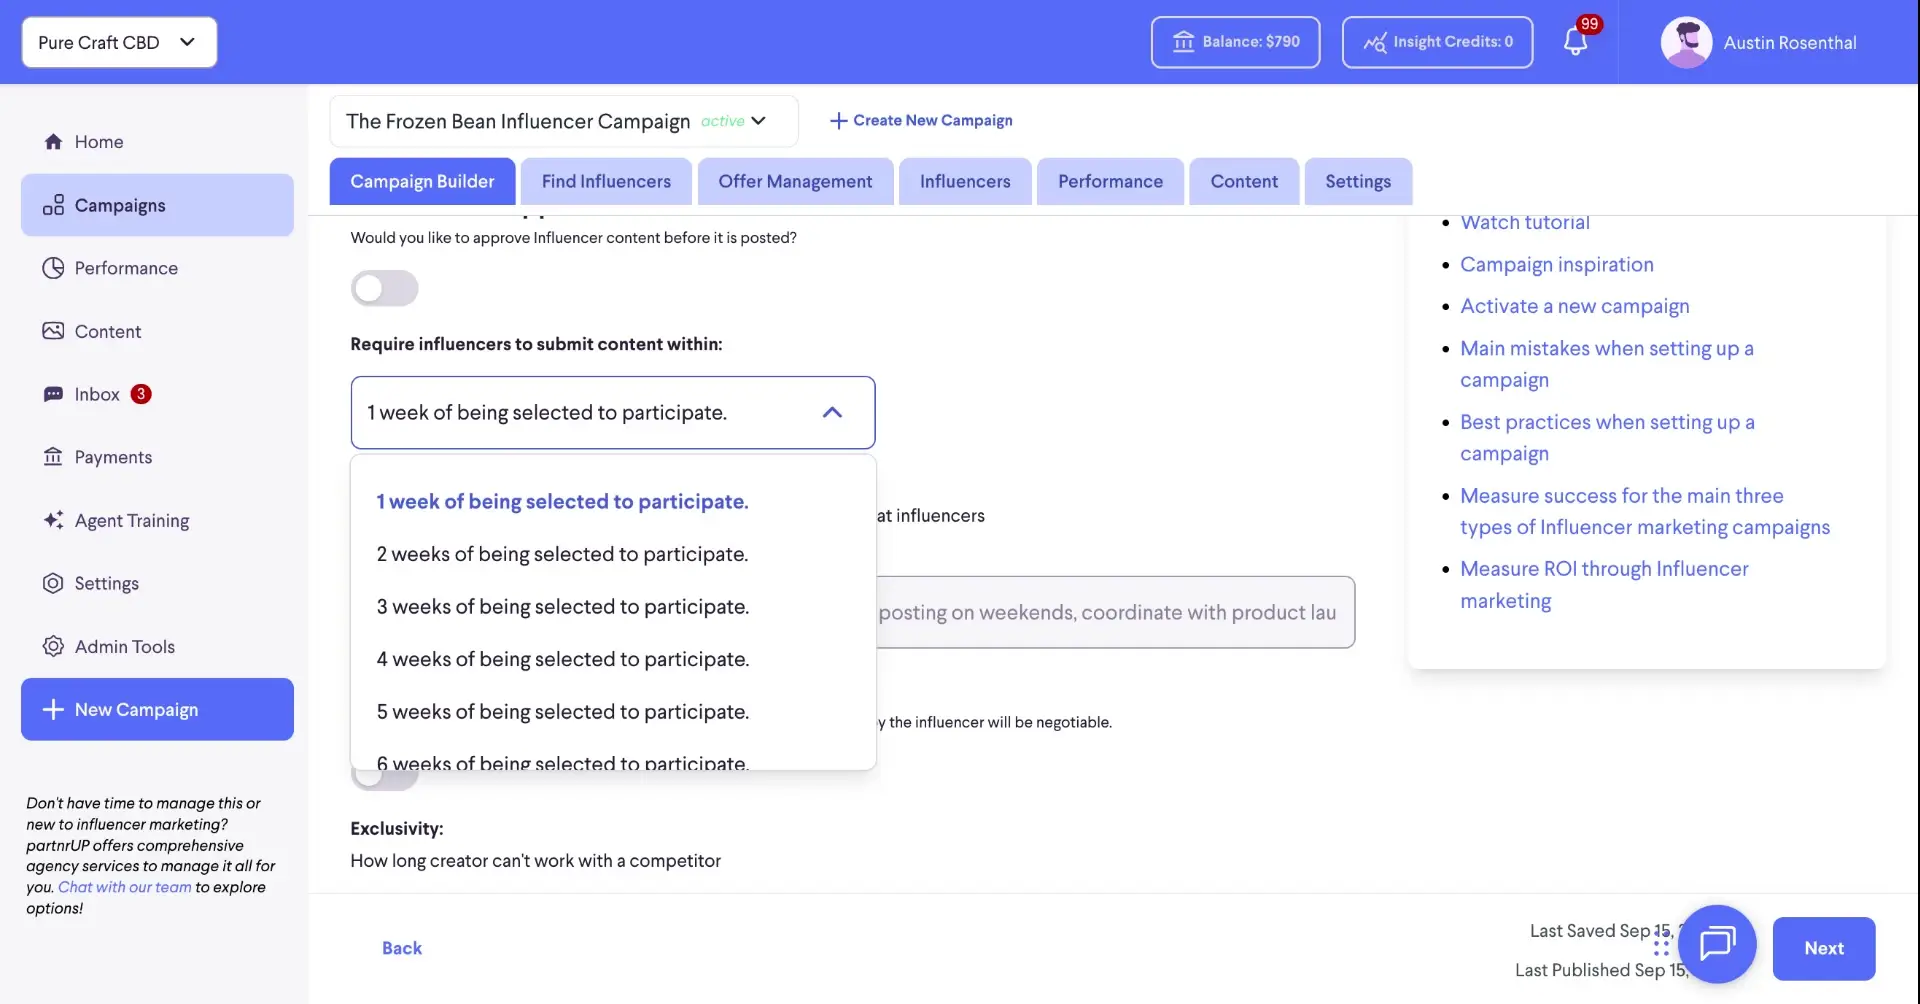Expand the campaign status dropdown showing active

point(758,120)
